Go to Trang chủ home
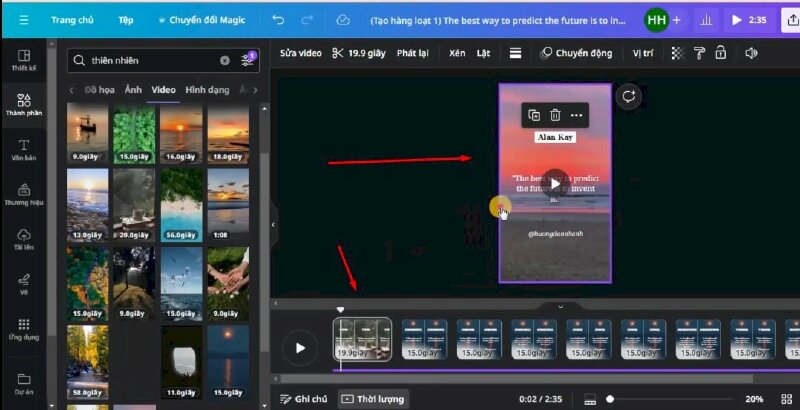Screen dimensions: 800x410 tap(72, 20)
